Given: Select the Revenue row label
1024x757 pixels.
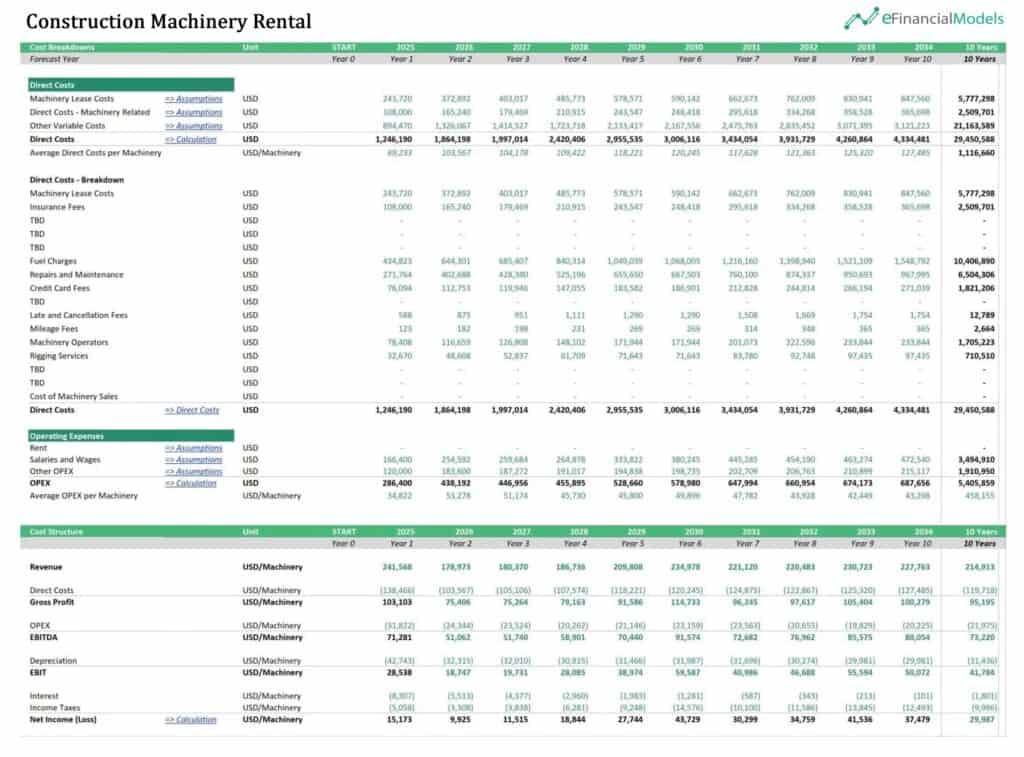Looking at the screenshot, I should click(x=46, y=567).
